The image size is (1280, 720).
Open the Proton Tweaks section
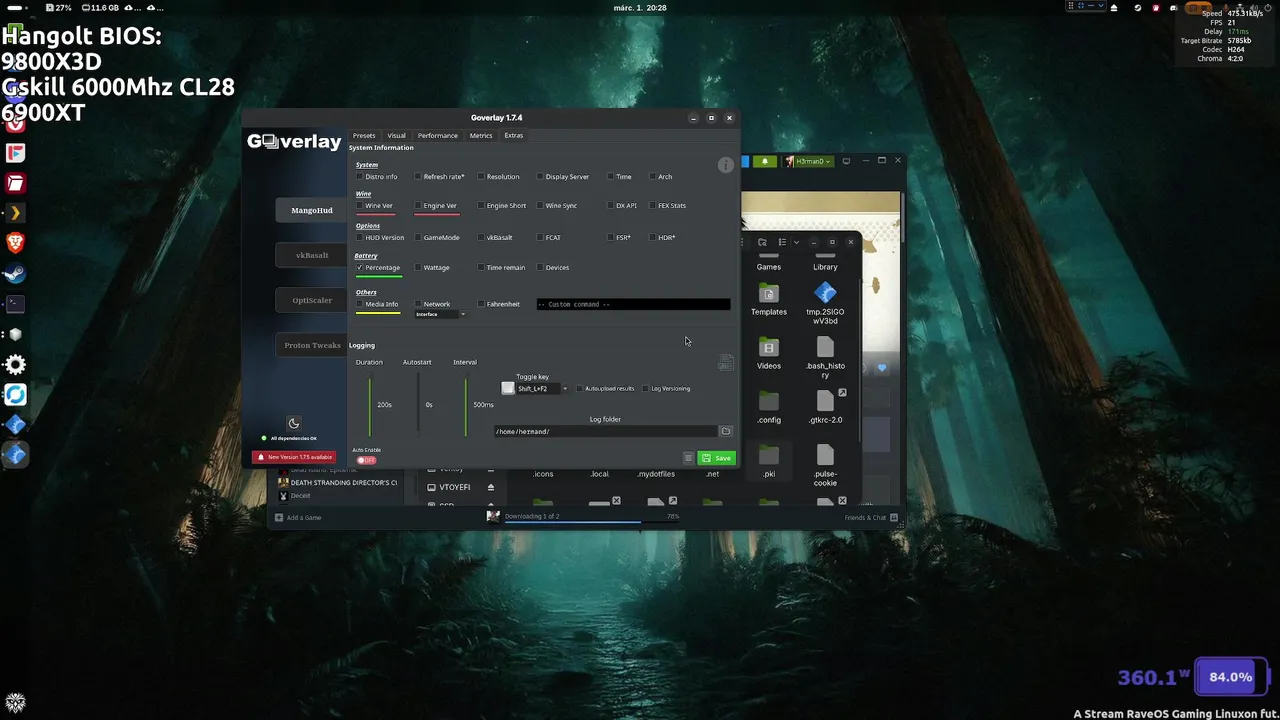pyautogui.click(x=312, y=345)
